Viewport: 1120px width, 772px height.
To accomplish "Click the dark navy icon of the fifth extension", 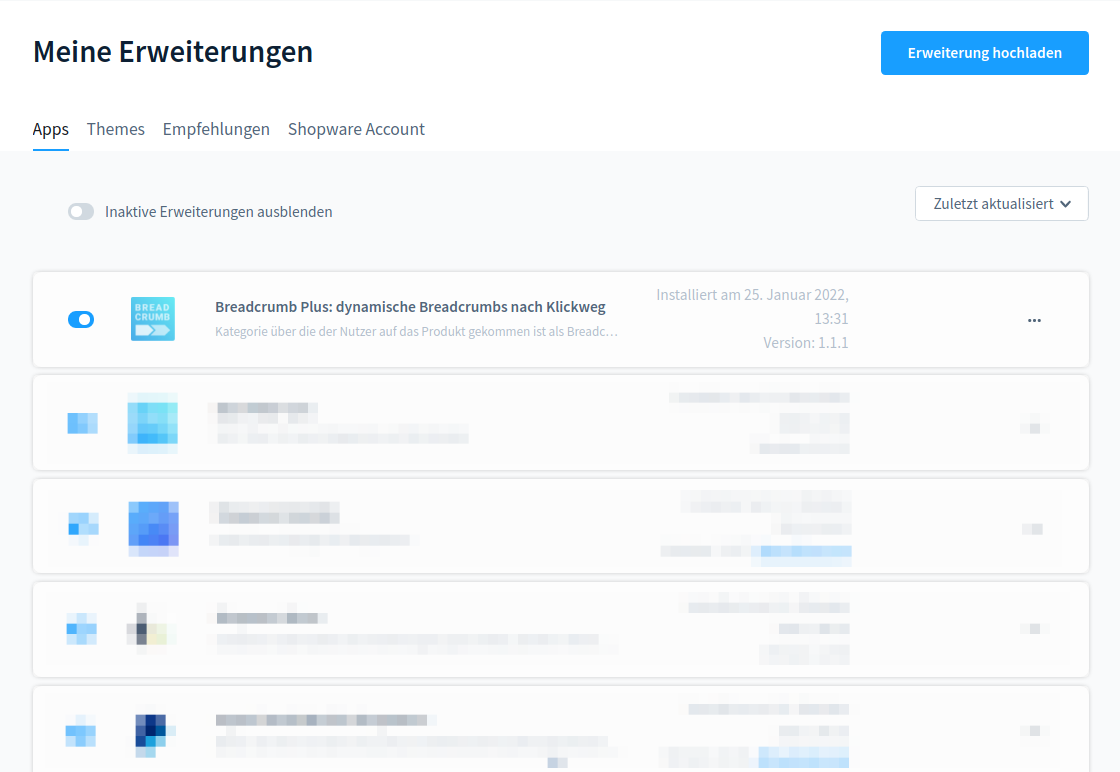I will tap(152, 733).
